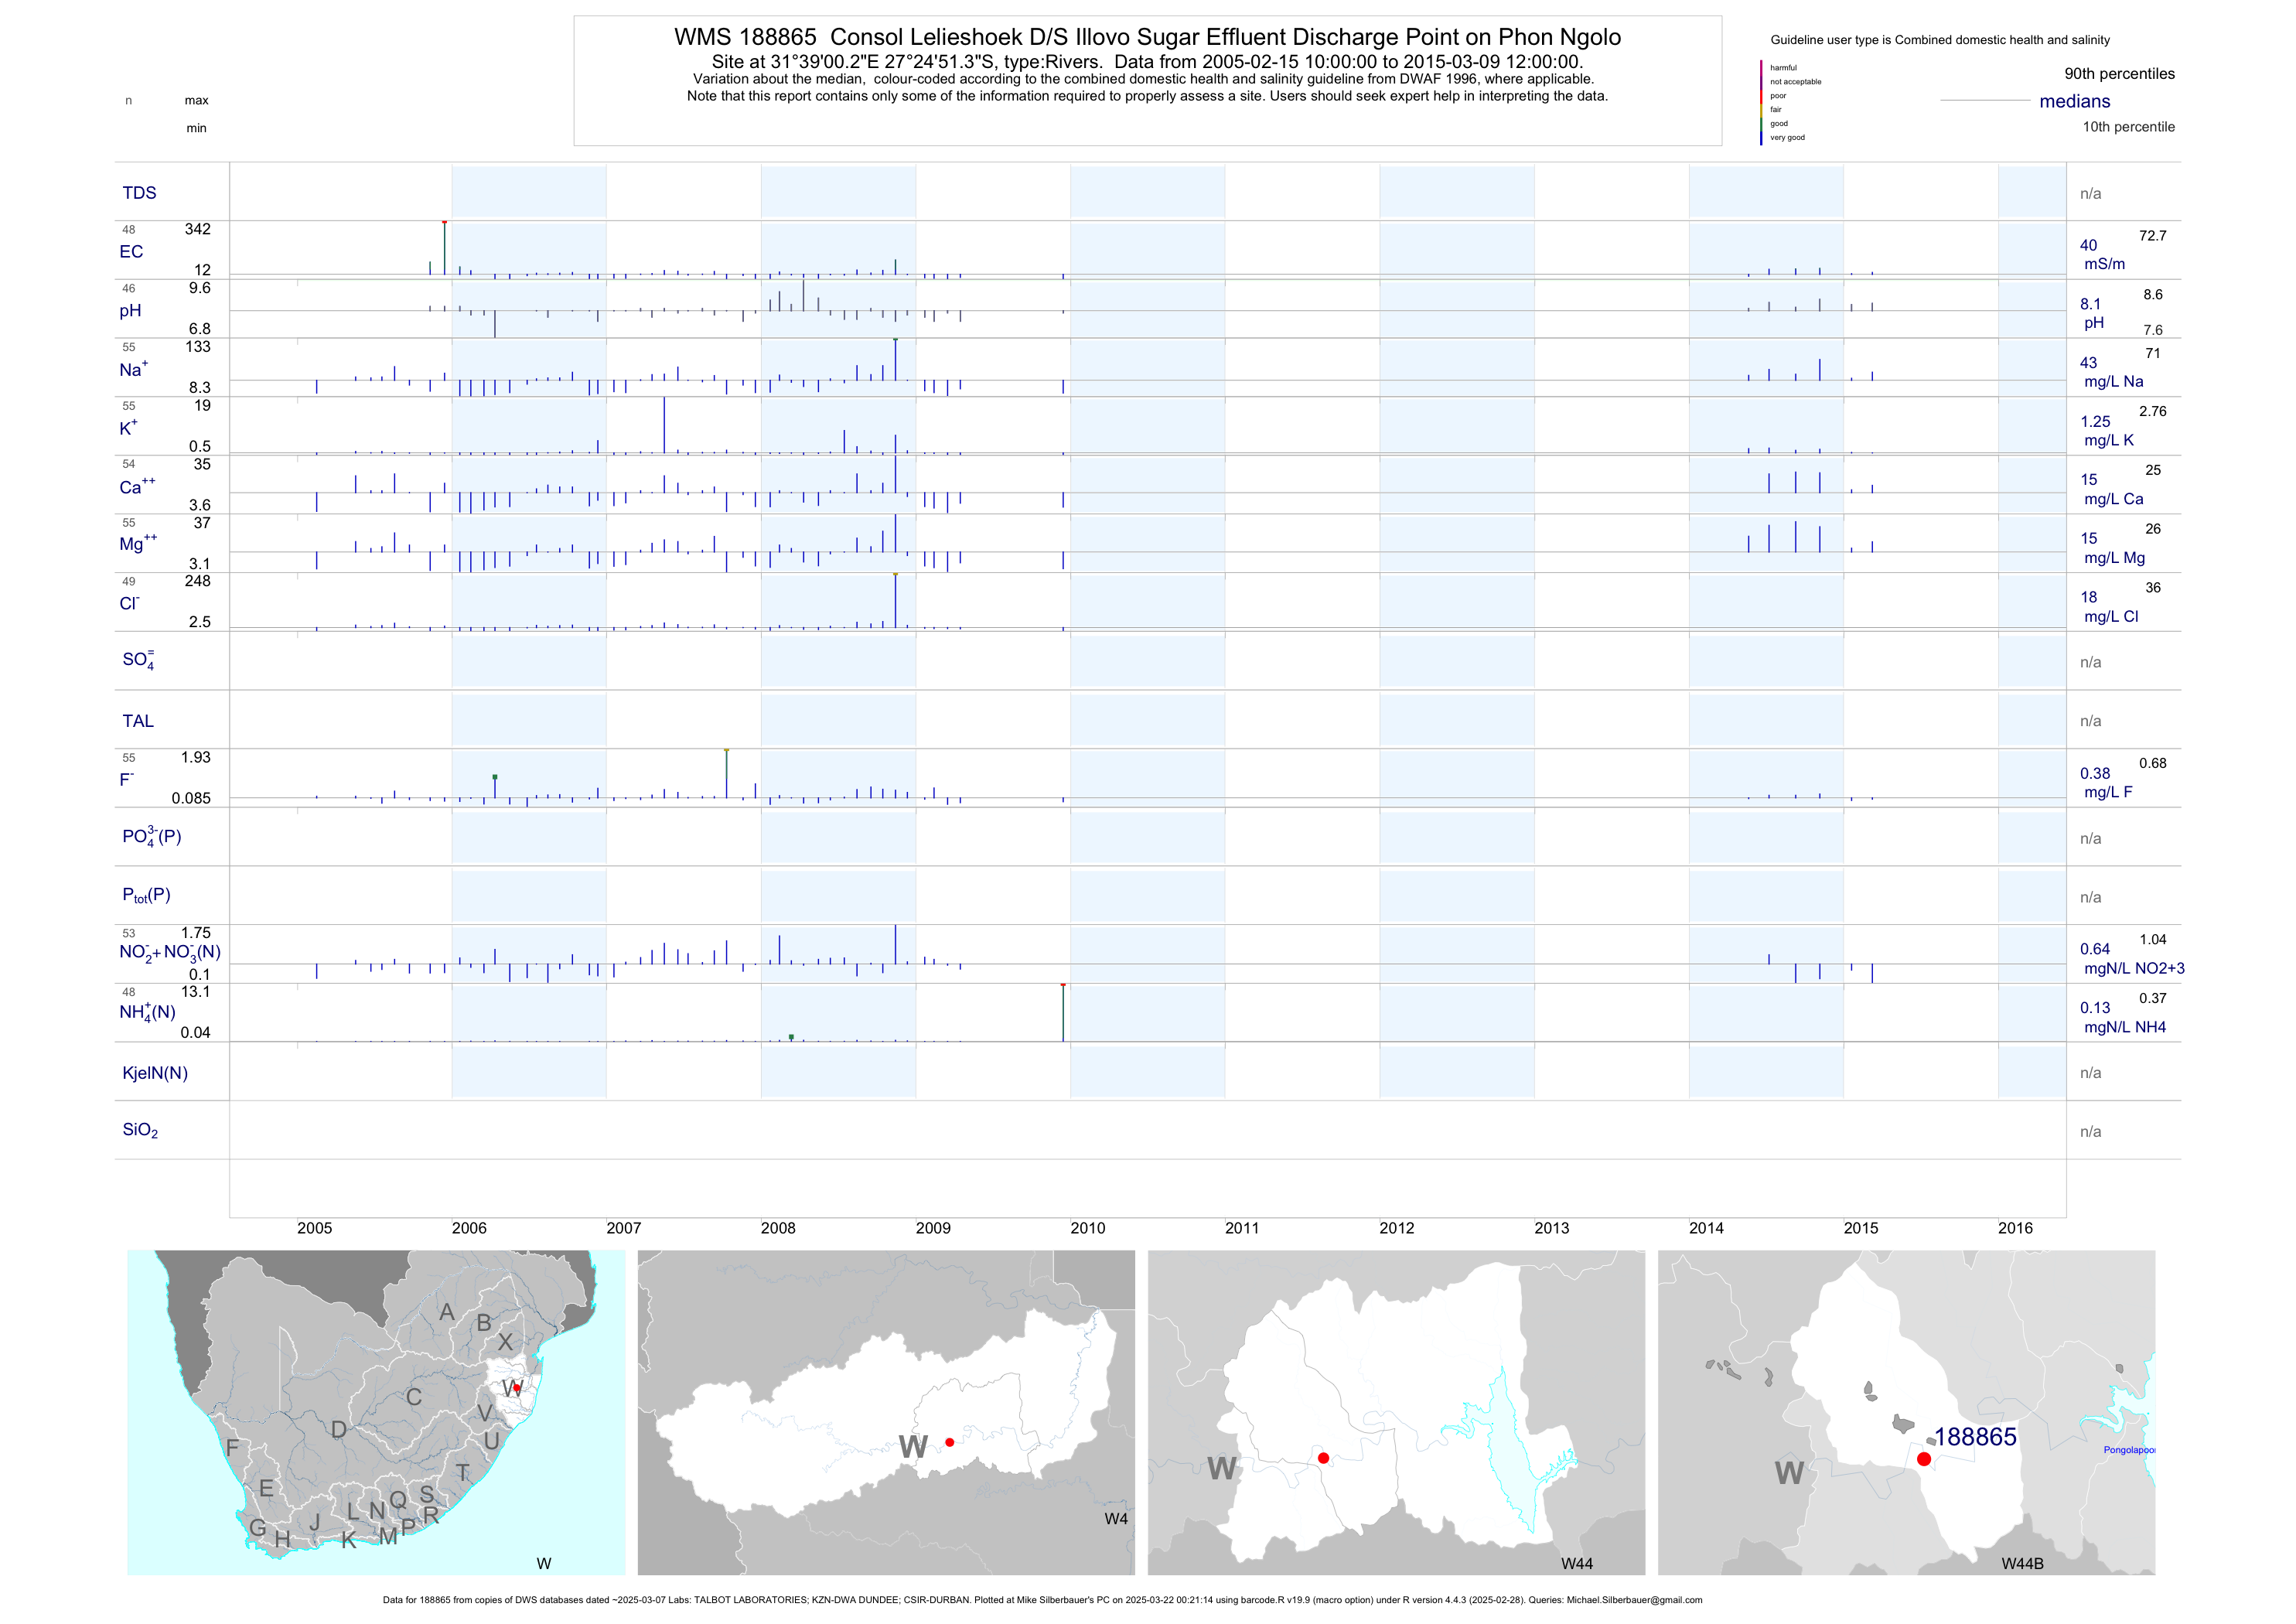Click the red dot on W4 catchment map
2296x1624 pixels.
pos(949,1442)
